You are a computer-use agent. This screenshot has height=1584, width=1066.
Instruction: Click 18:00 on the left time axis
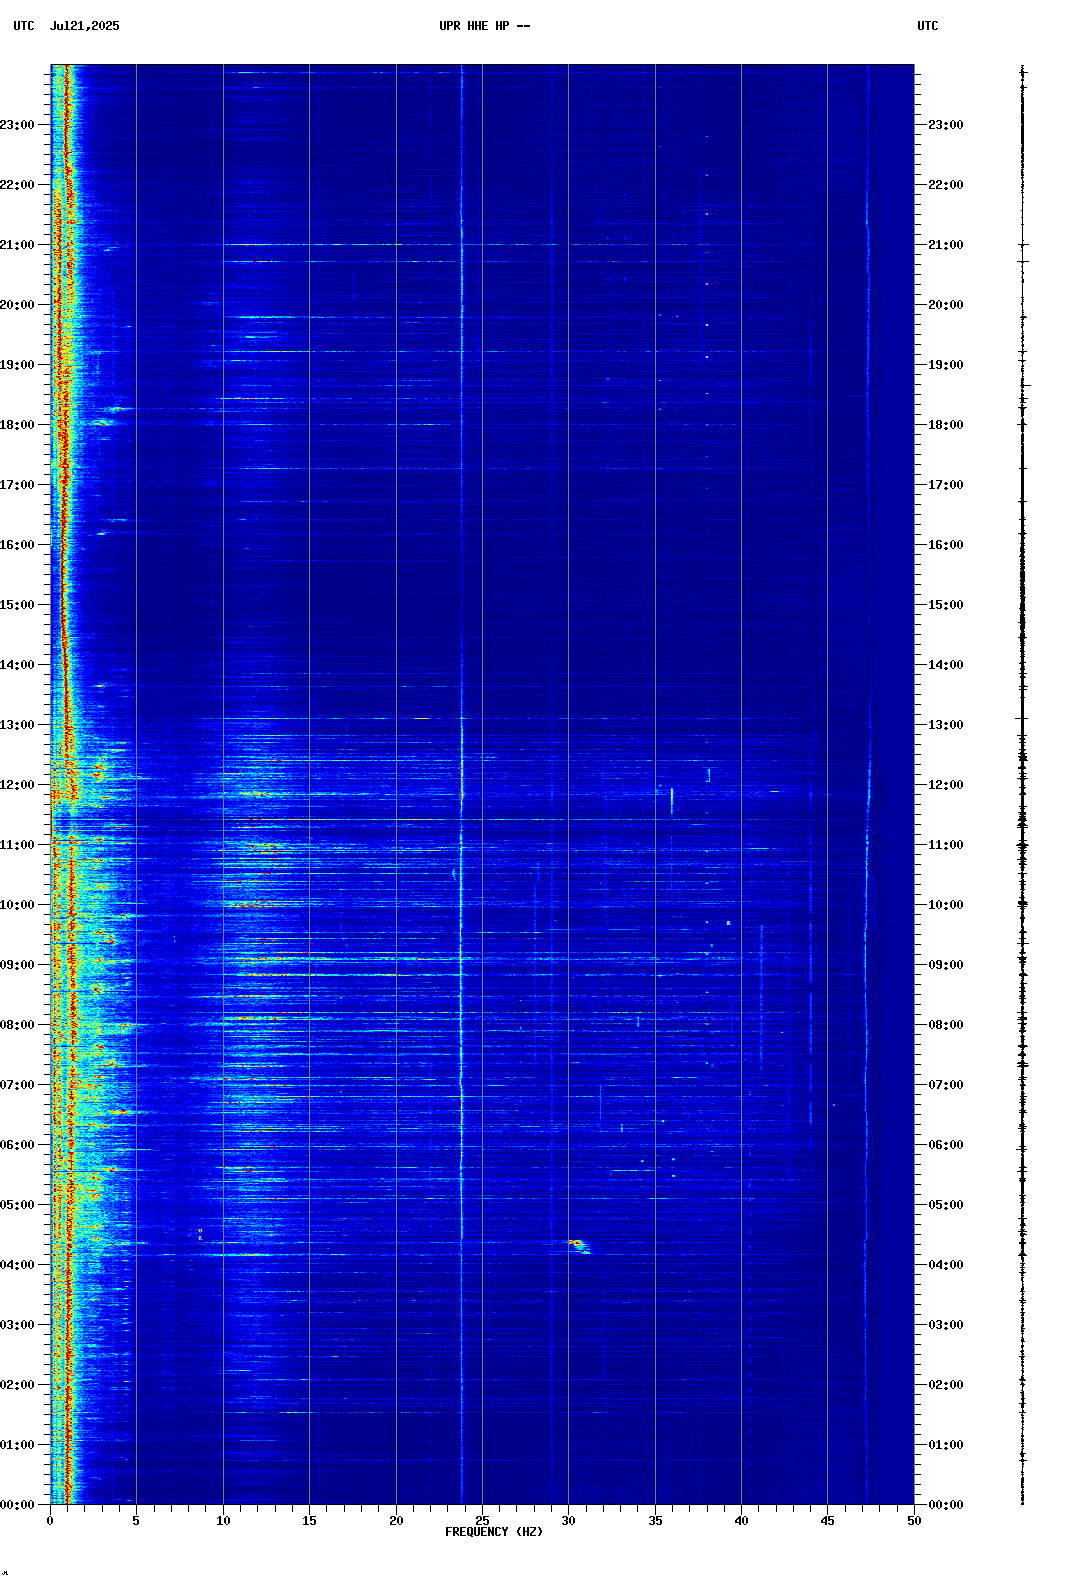click(x=17, y=425)
